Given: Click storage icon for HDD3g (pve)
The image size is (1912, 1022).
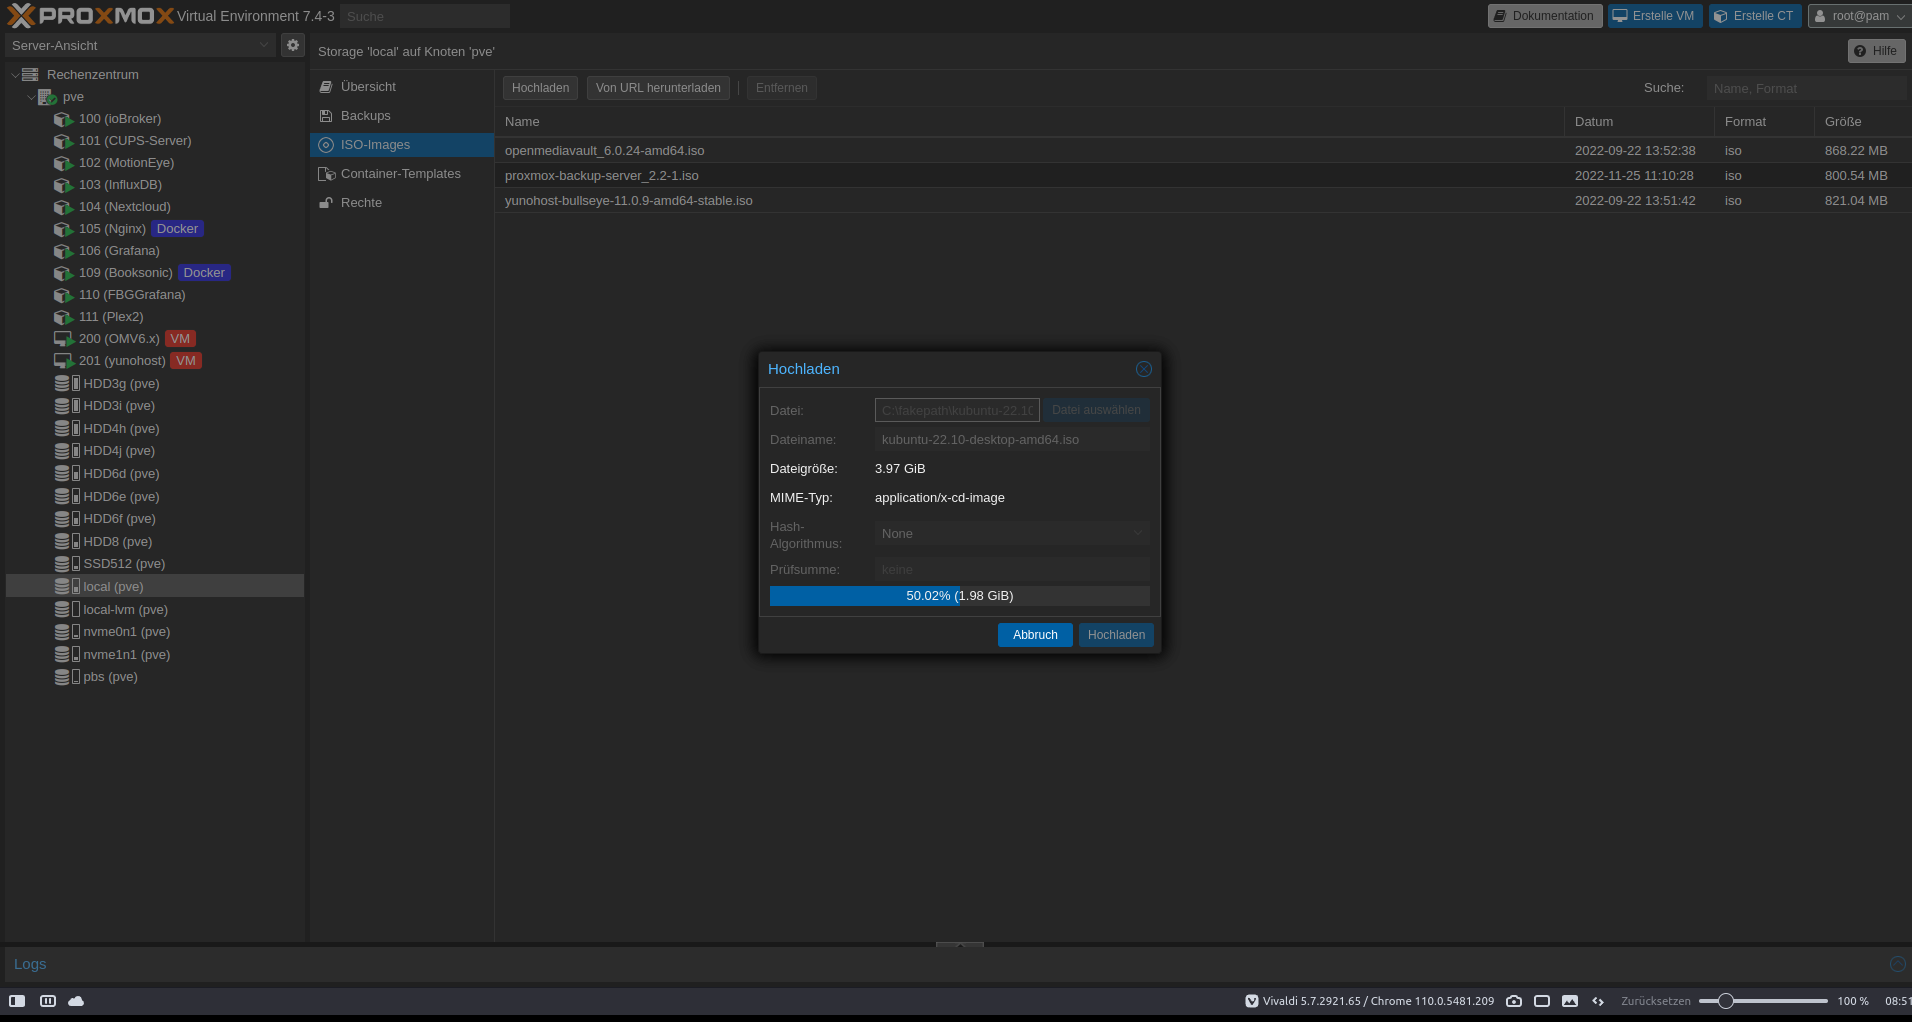Looking at the screenshot, I should point(67,383).
